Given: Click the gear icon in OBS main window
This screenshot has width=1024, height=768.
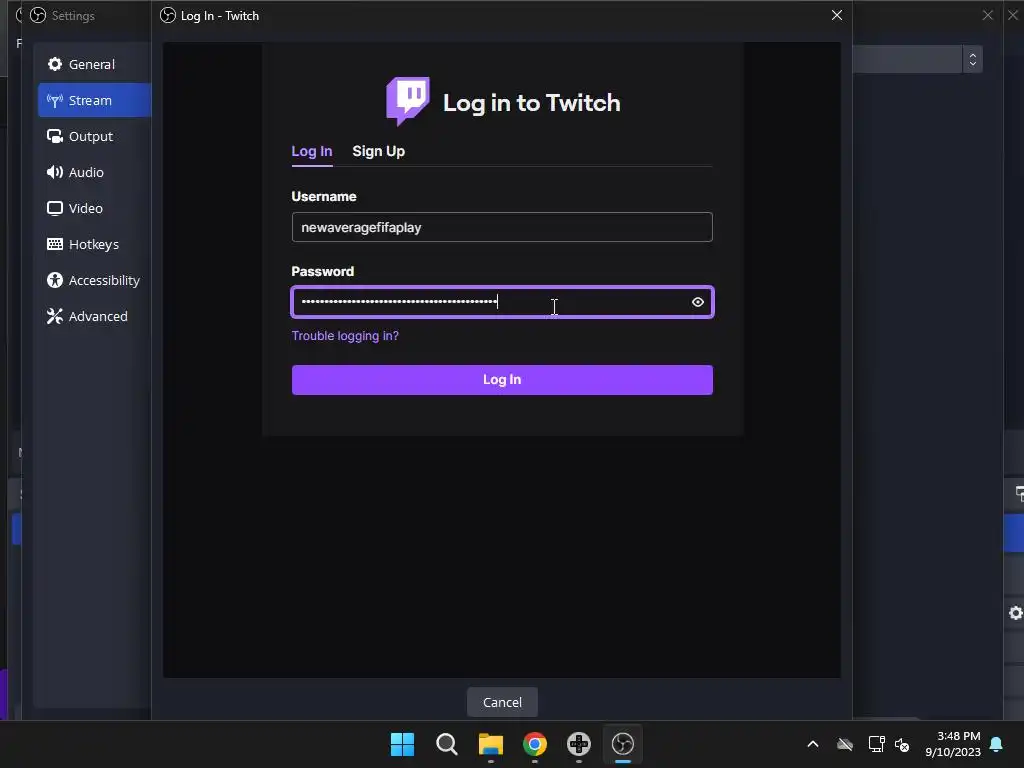Looking at the screenshot, I should coord(1016,613).
